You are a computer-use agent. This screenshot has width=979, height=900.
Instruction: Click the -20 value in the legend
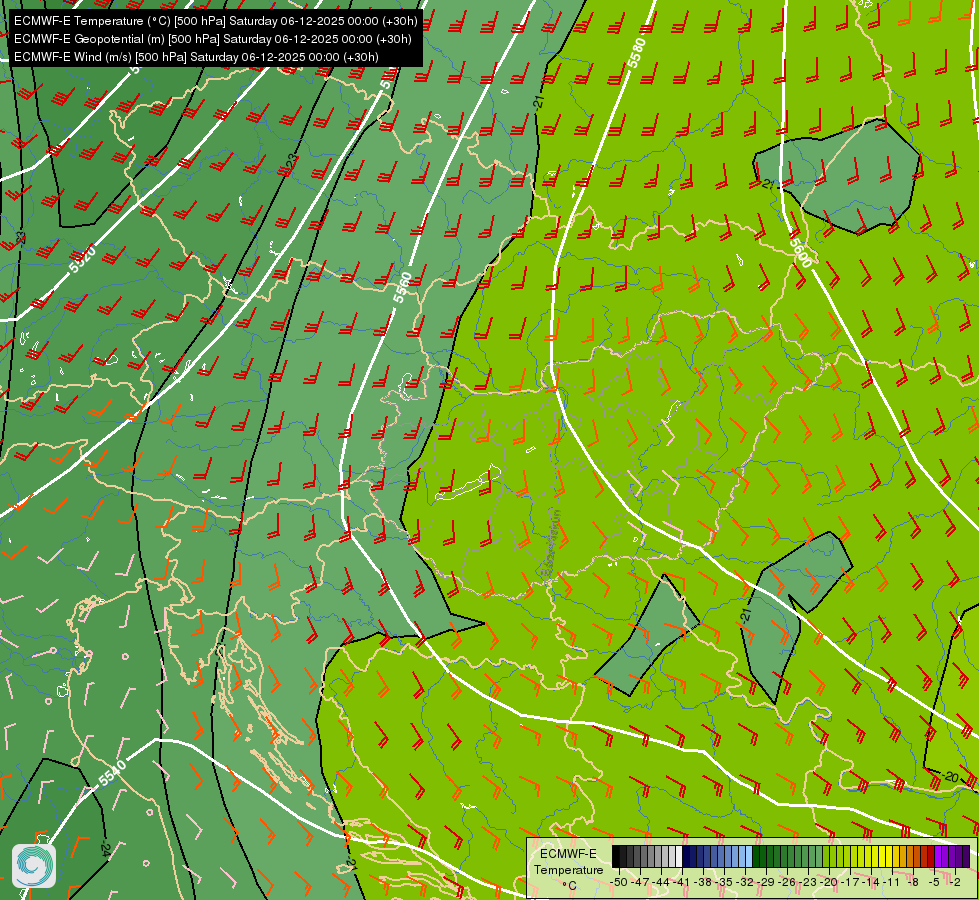[x=829, y=882]
